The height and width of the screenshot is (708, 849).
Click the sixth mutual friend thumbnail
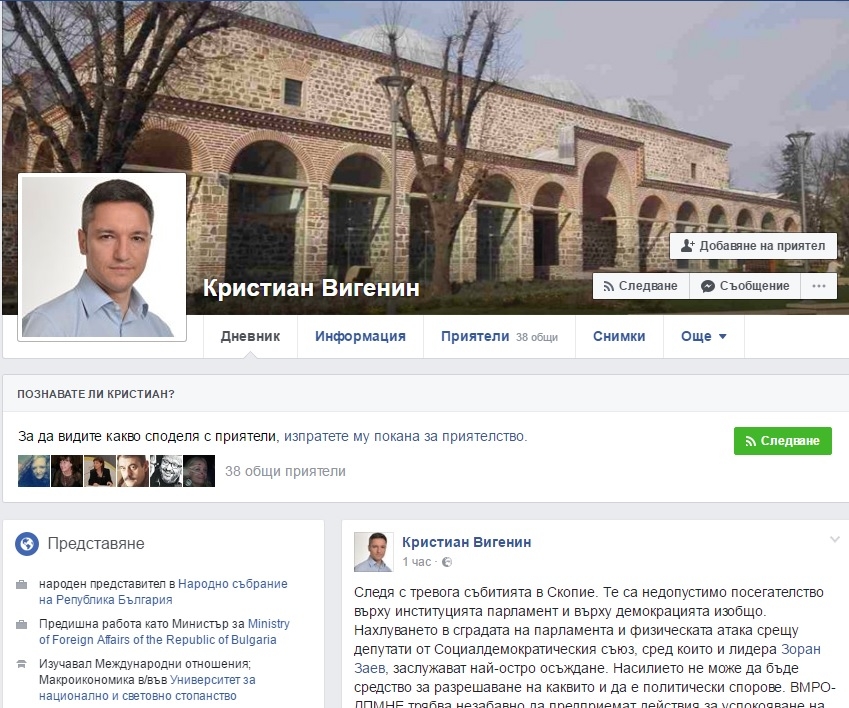pyautogui.click(x=199, y=471)
